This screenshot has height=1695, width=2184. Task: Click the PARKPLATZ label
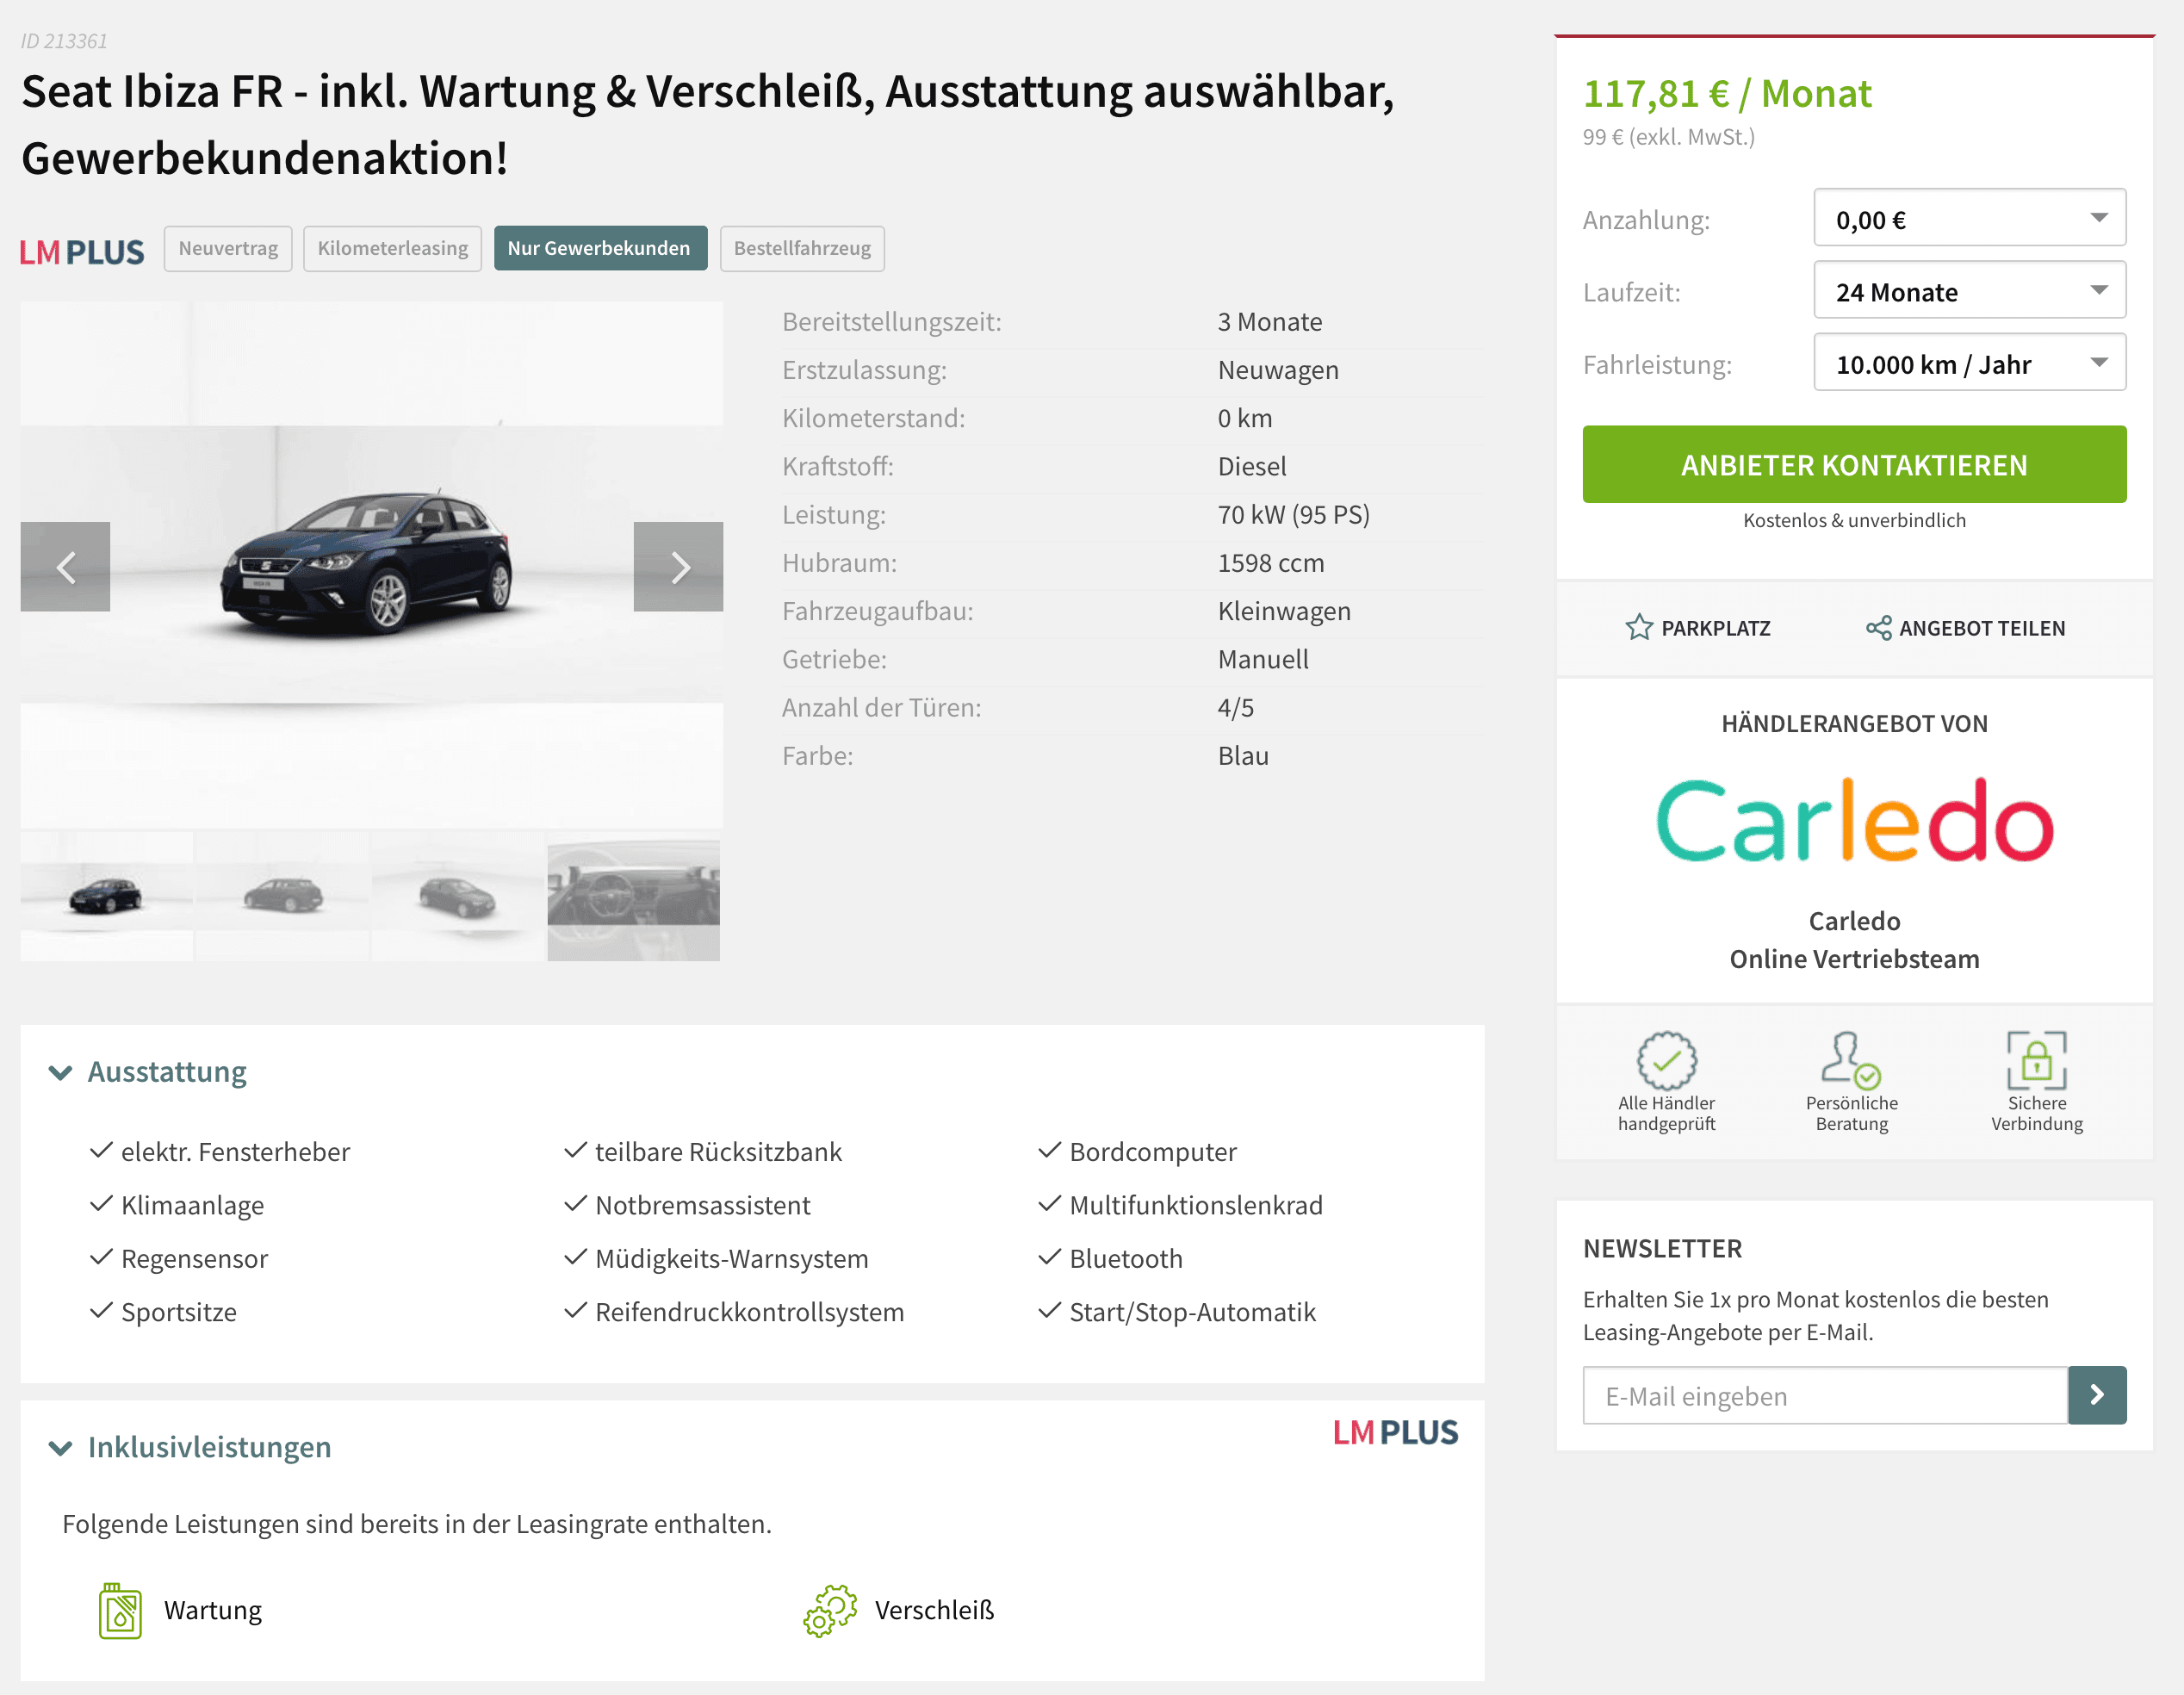tap(1716, 628)
